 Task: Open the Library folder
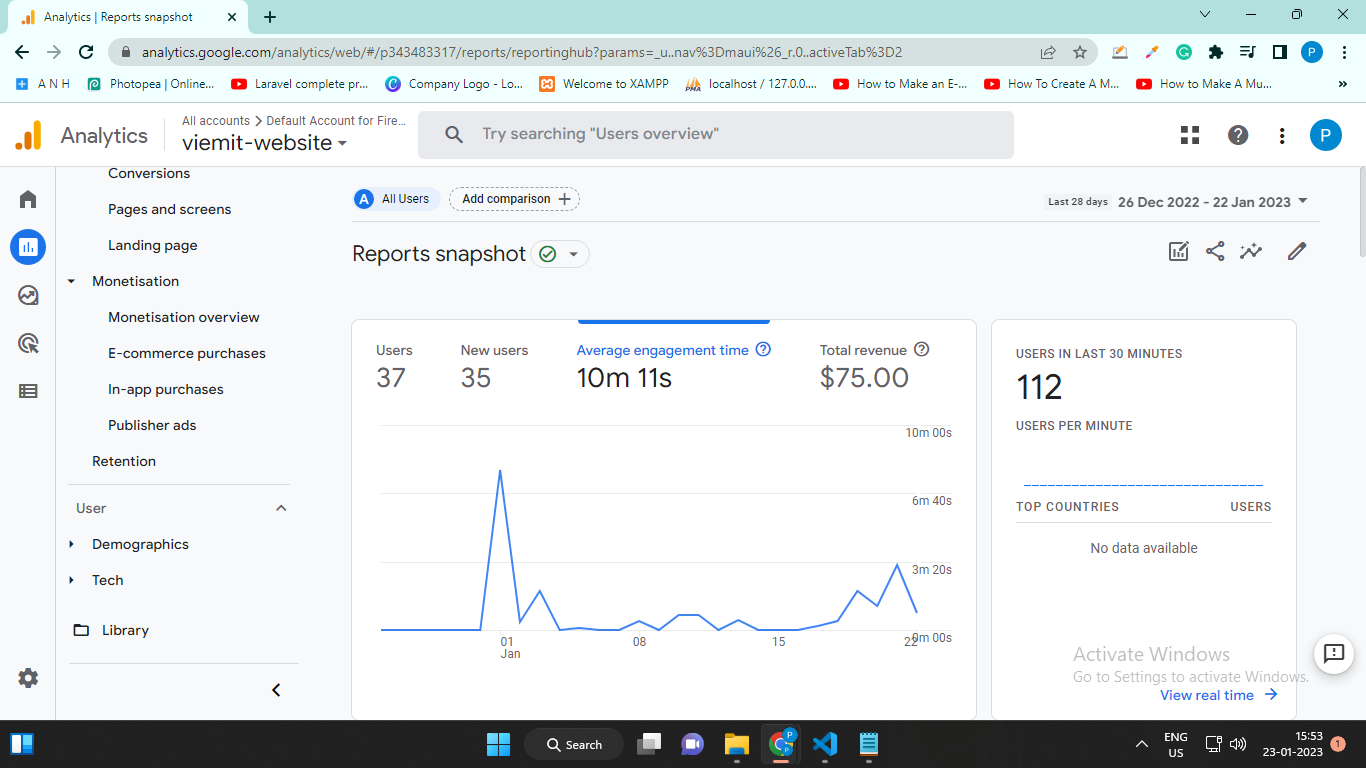coord(111,630)
